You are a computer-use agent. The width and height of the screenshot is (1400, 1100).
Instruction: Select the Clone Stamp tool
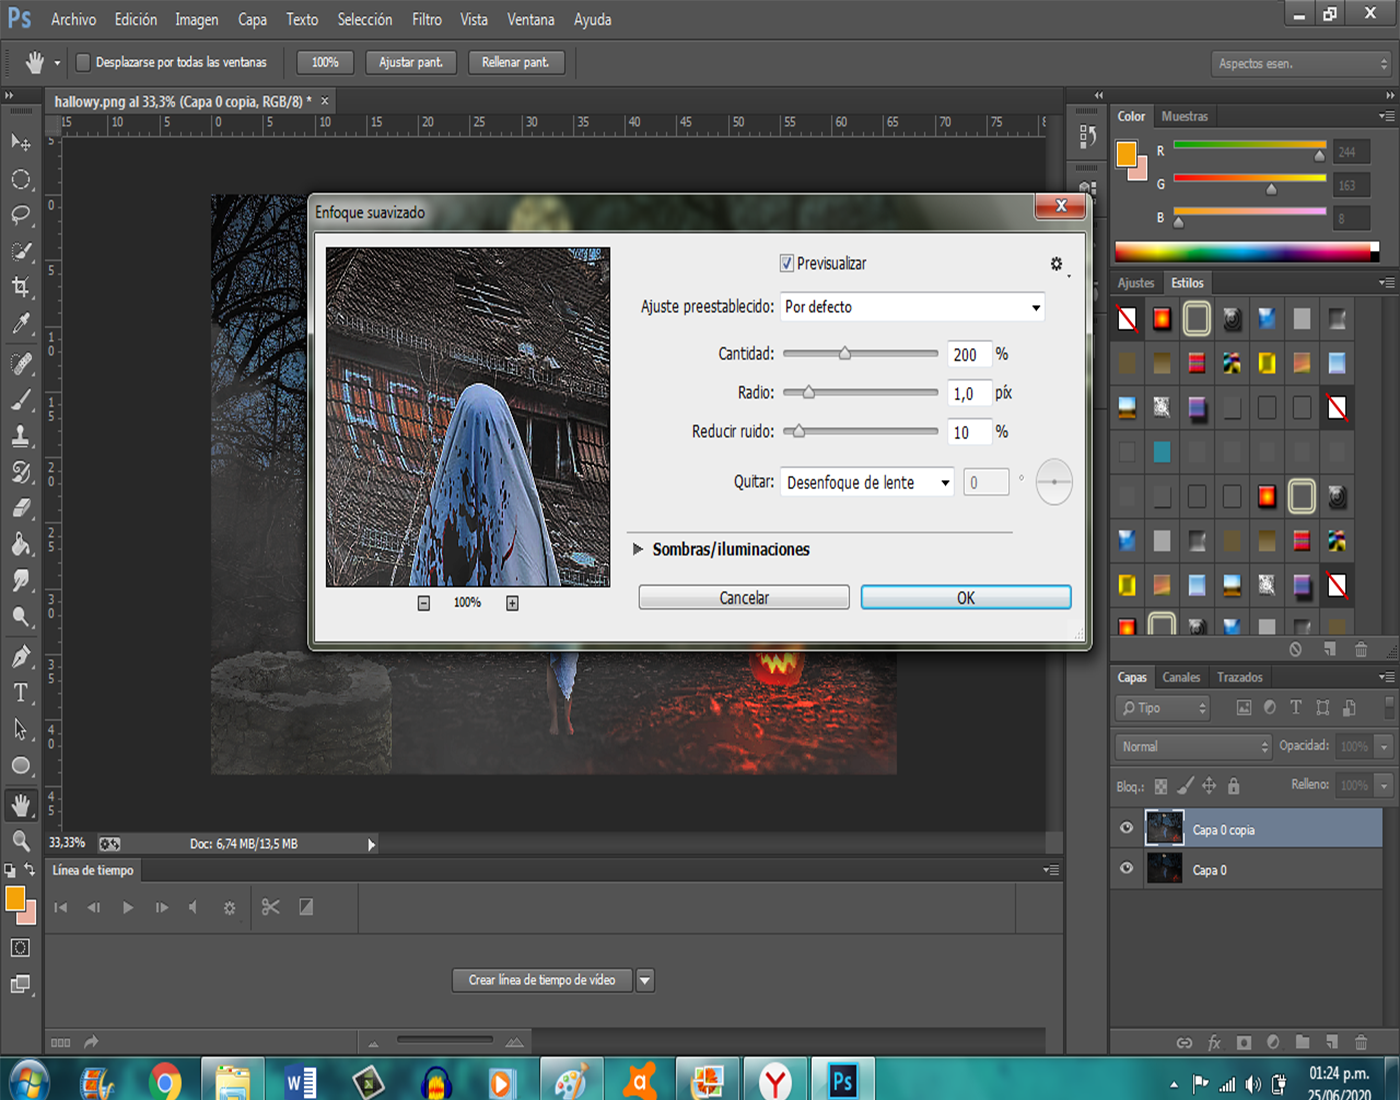[21, 436]
